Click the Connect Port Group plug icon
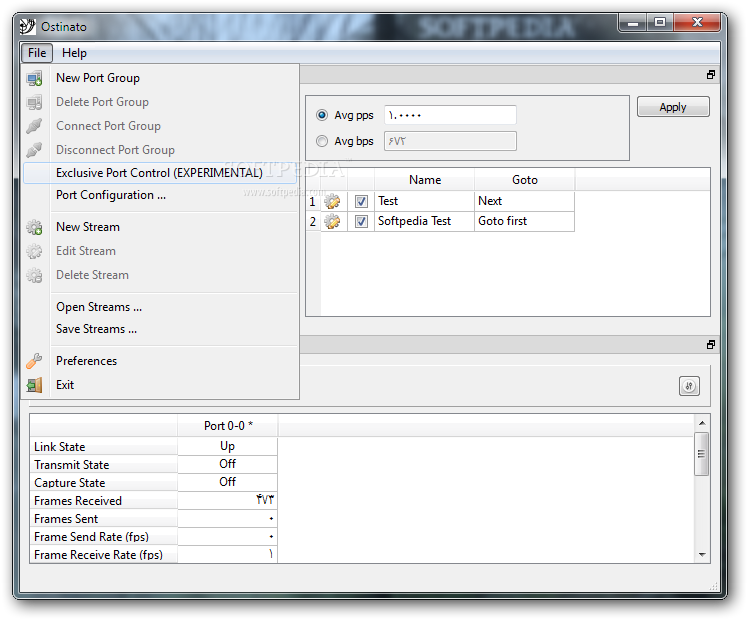Image resolution: width=748 pixels, height=620 pixels. (34, 126)
